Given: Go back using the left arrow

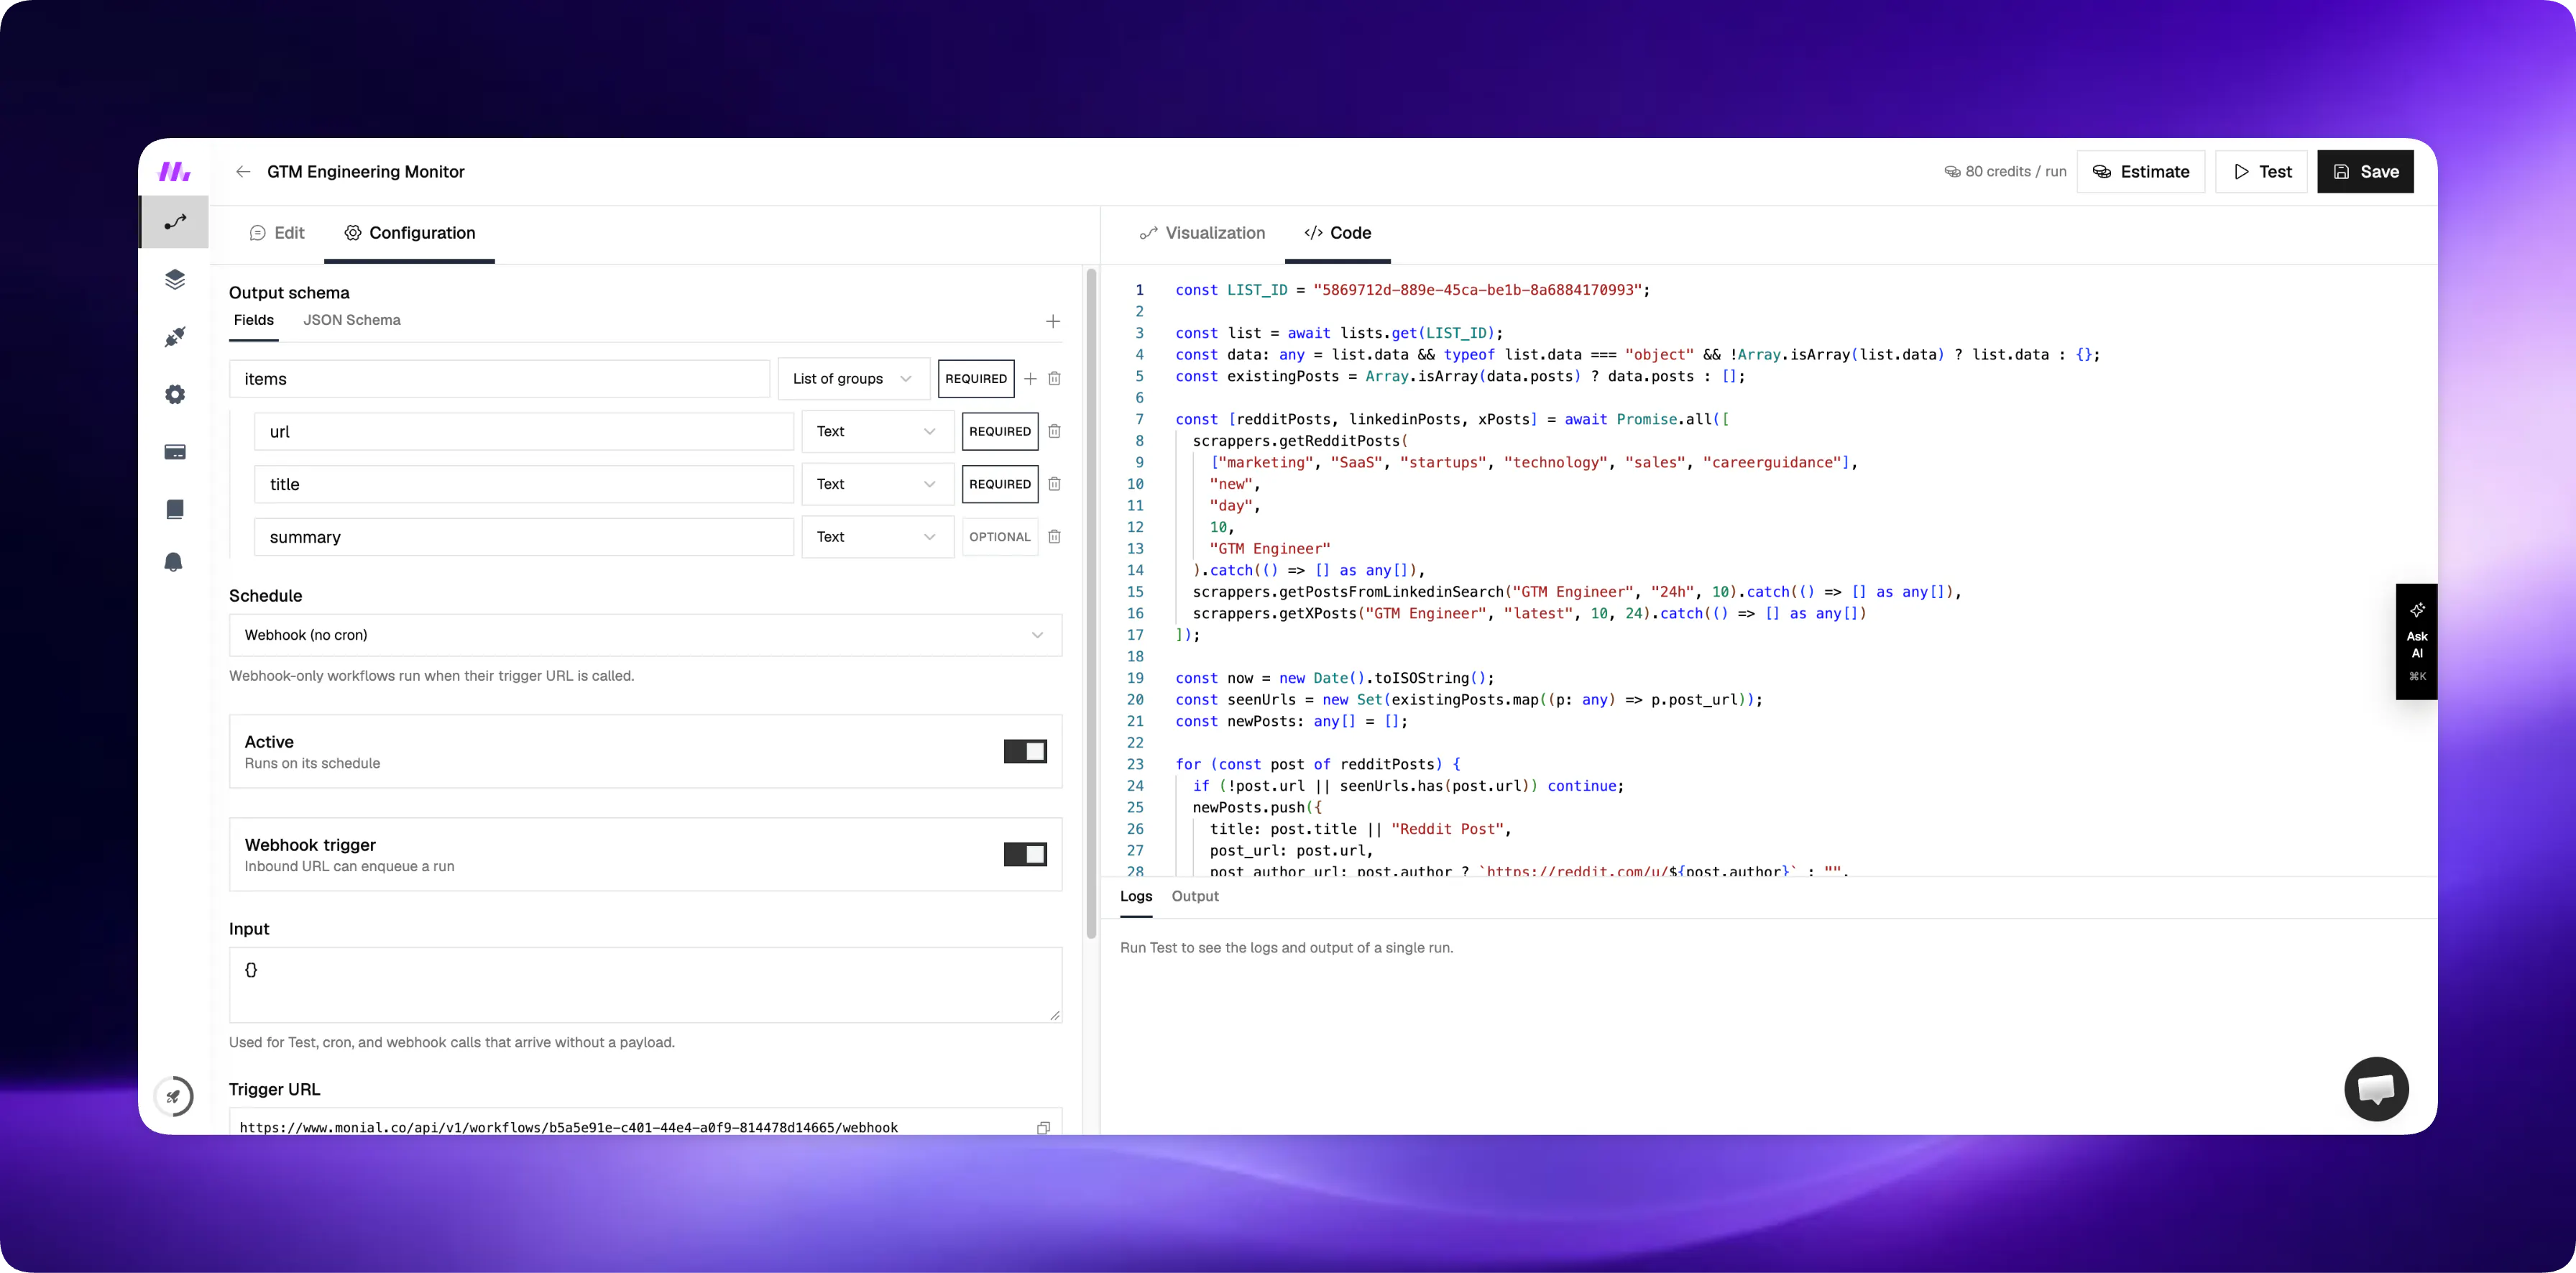Looking at the screenshot, I should click(x=243, y=172).
